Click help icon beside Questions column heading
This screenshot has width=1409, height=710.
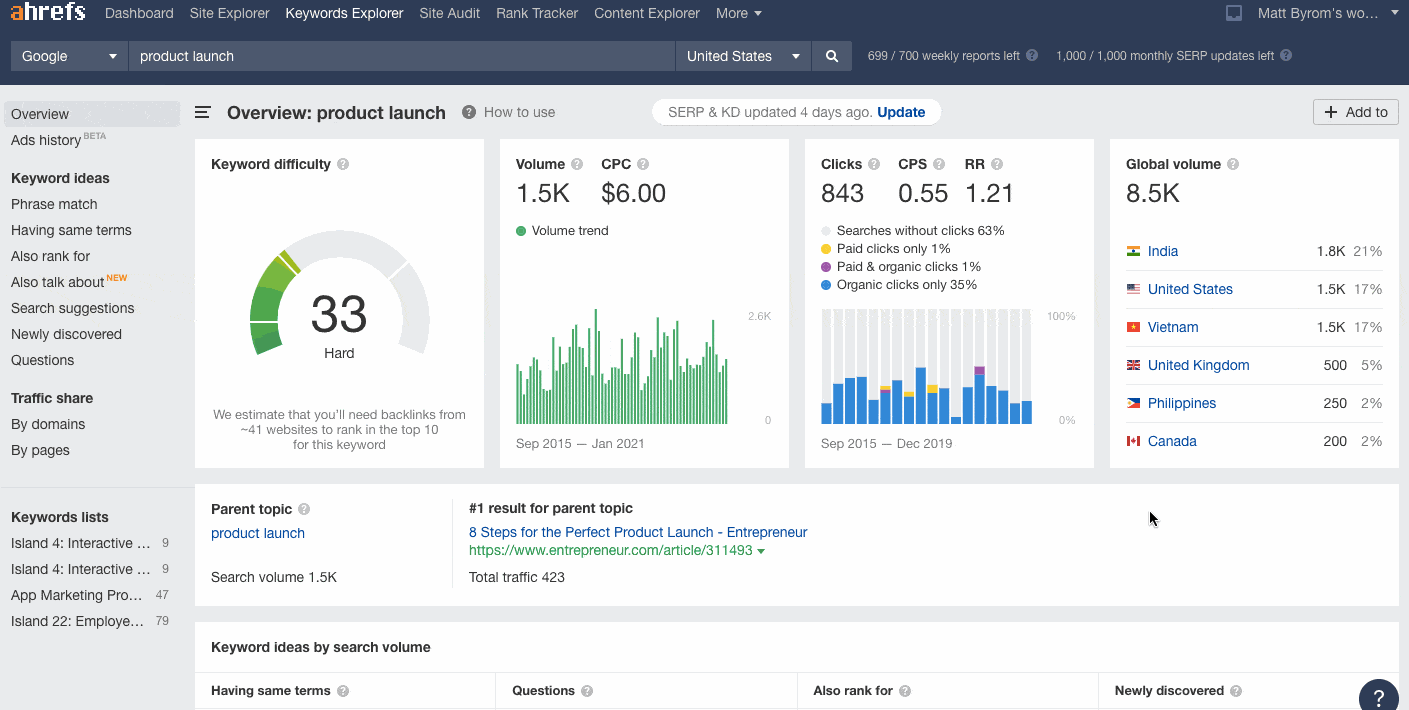(587, 691)
